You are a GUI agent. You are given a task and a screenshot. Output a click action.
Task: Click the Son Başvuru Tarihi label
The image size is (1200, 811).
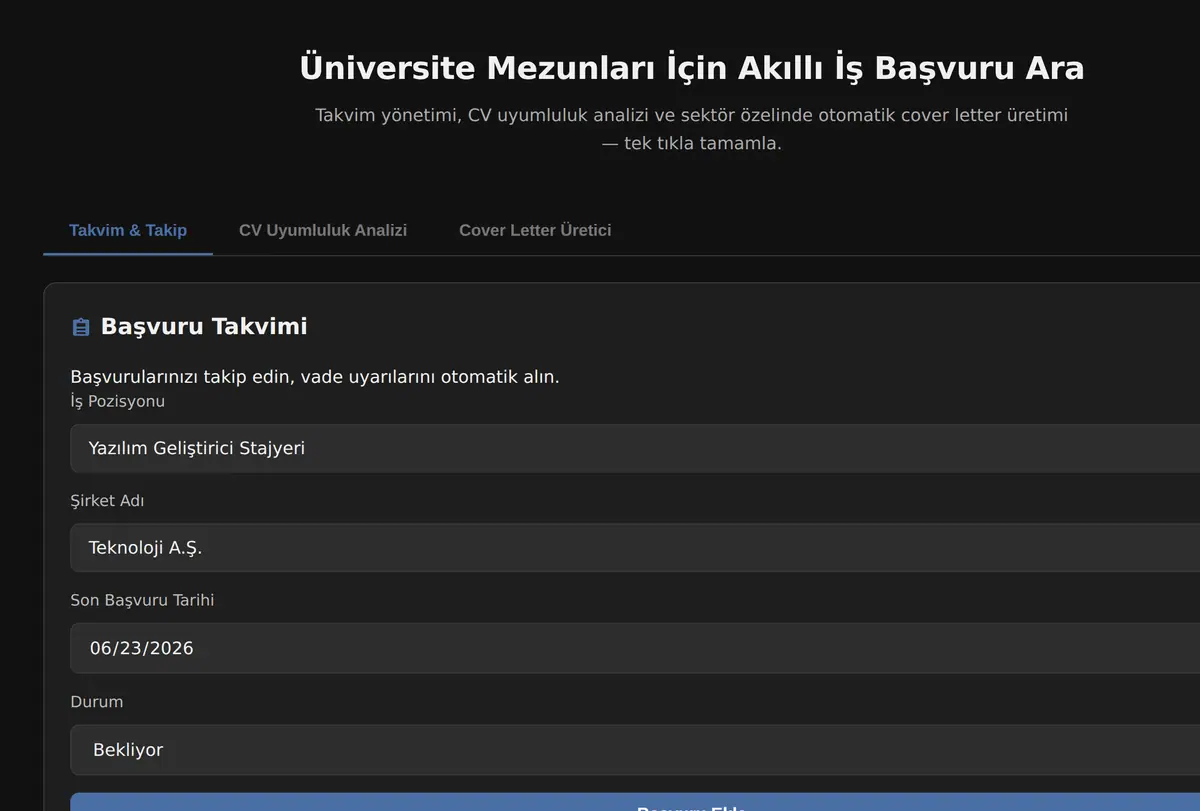click(142, 600)
